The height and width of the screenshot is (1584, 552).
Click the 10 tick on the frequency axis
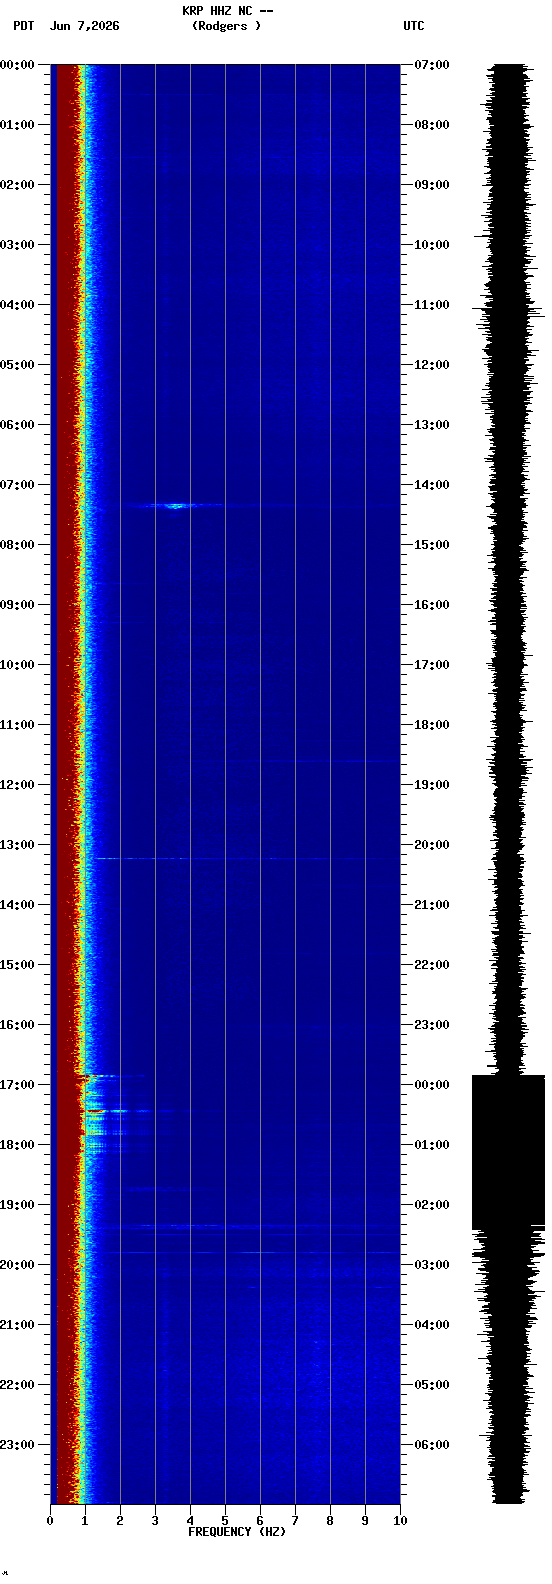click(x=400, y=1521)
